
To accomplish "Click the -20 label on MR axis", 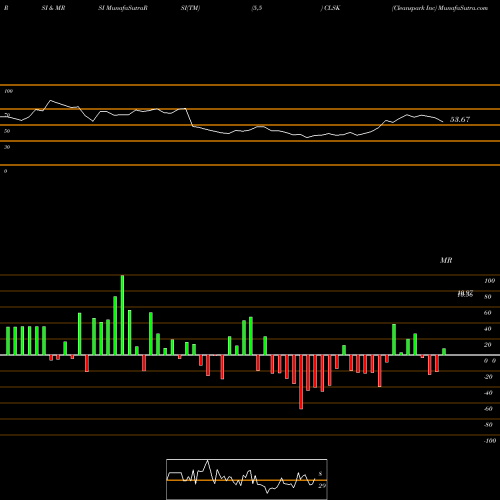I will coord(488,377).
